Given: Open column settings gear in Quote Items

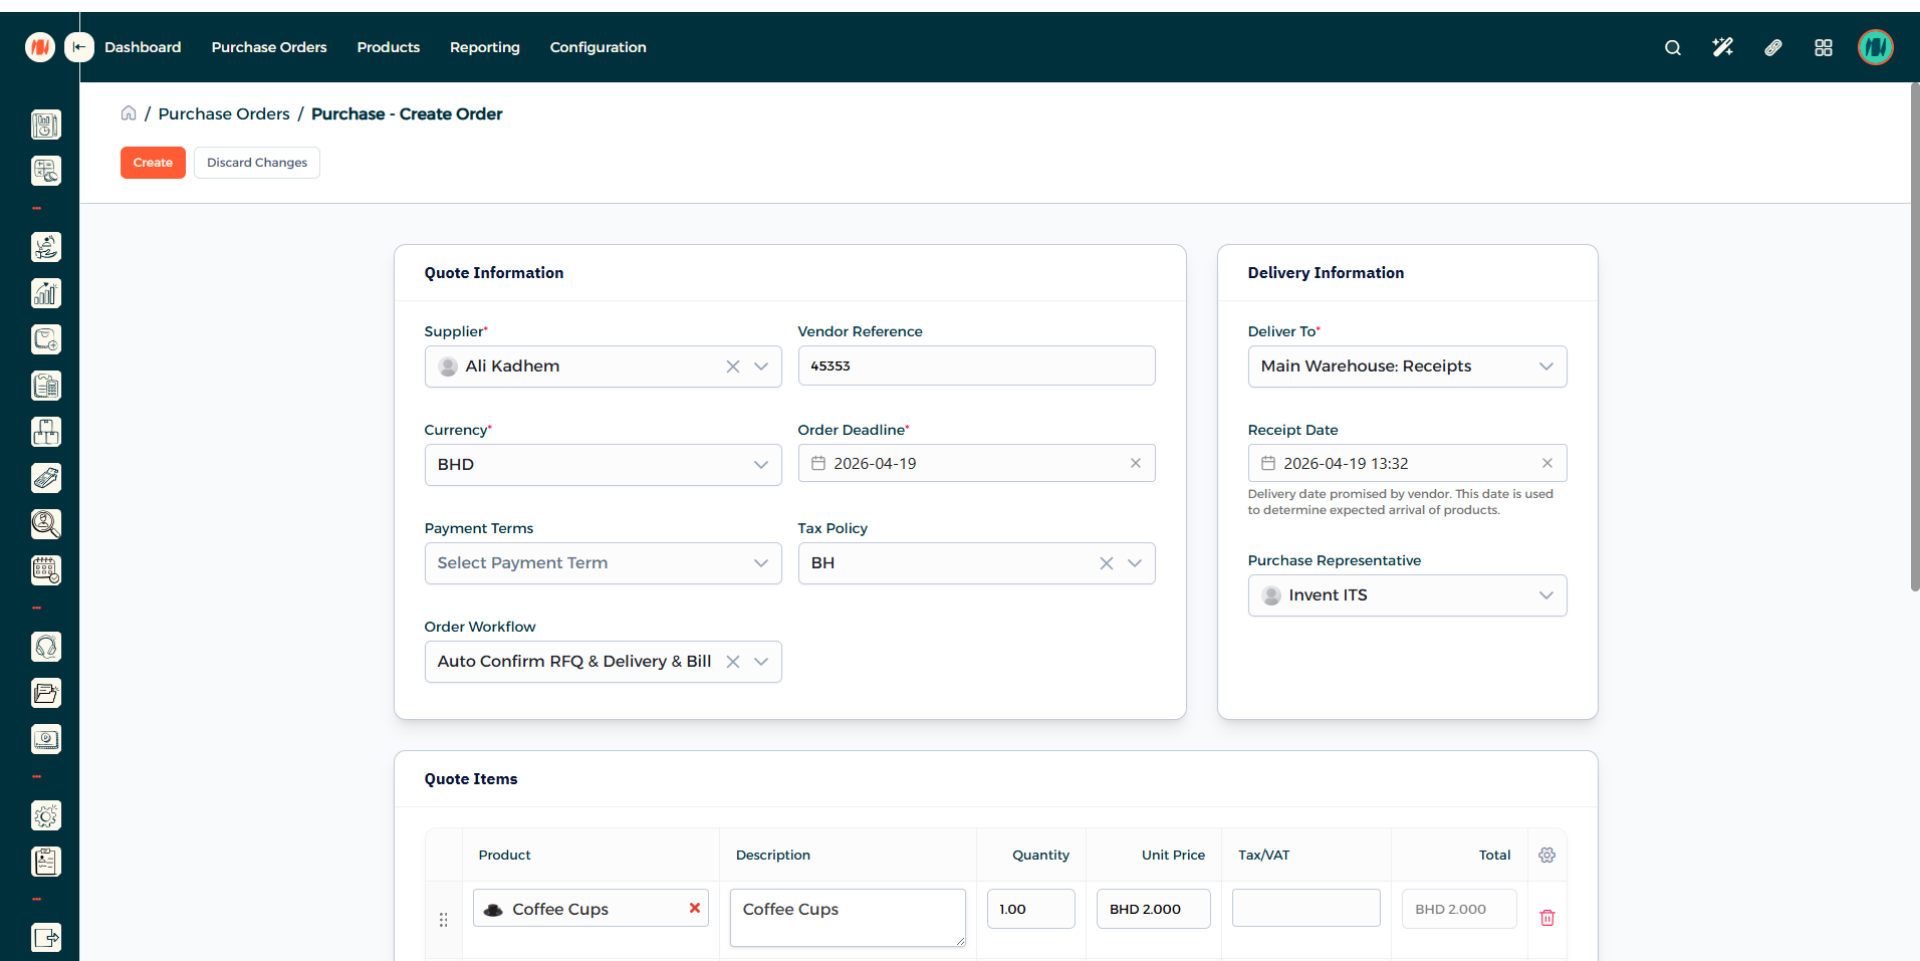Looking at the screenshot, I should (x=1547, y=855).
